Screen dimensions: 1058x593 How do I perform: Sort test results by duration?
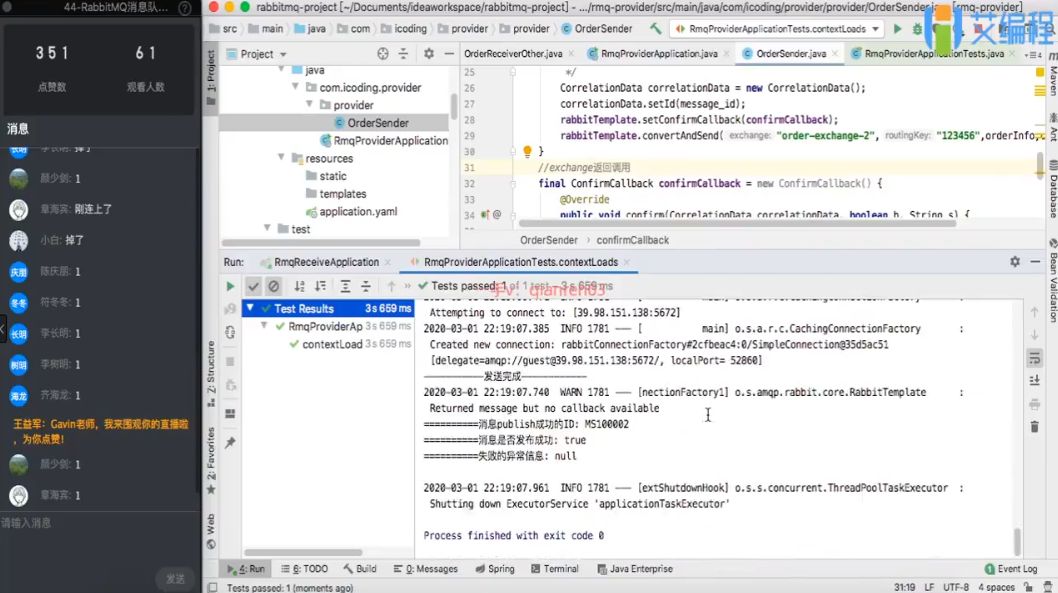pos(321,286)
